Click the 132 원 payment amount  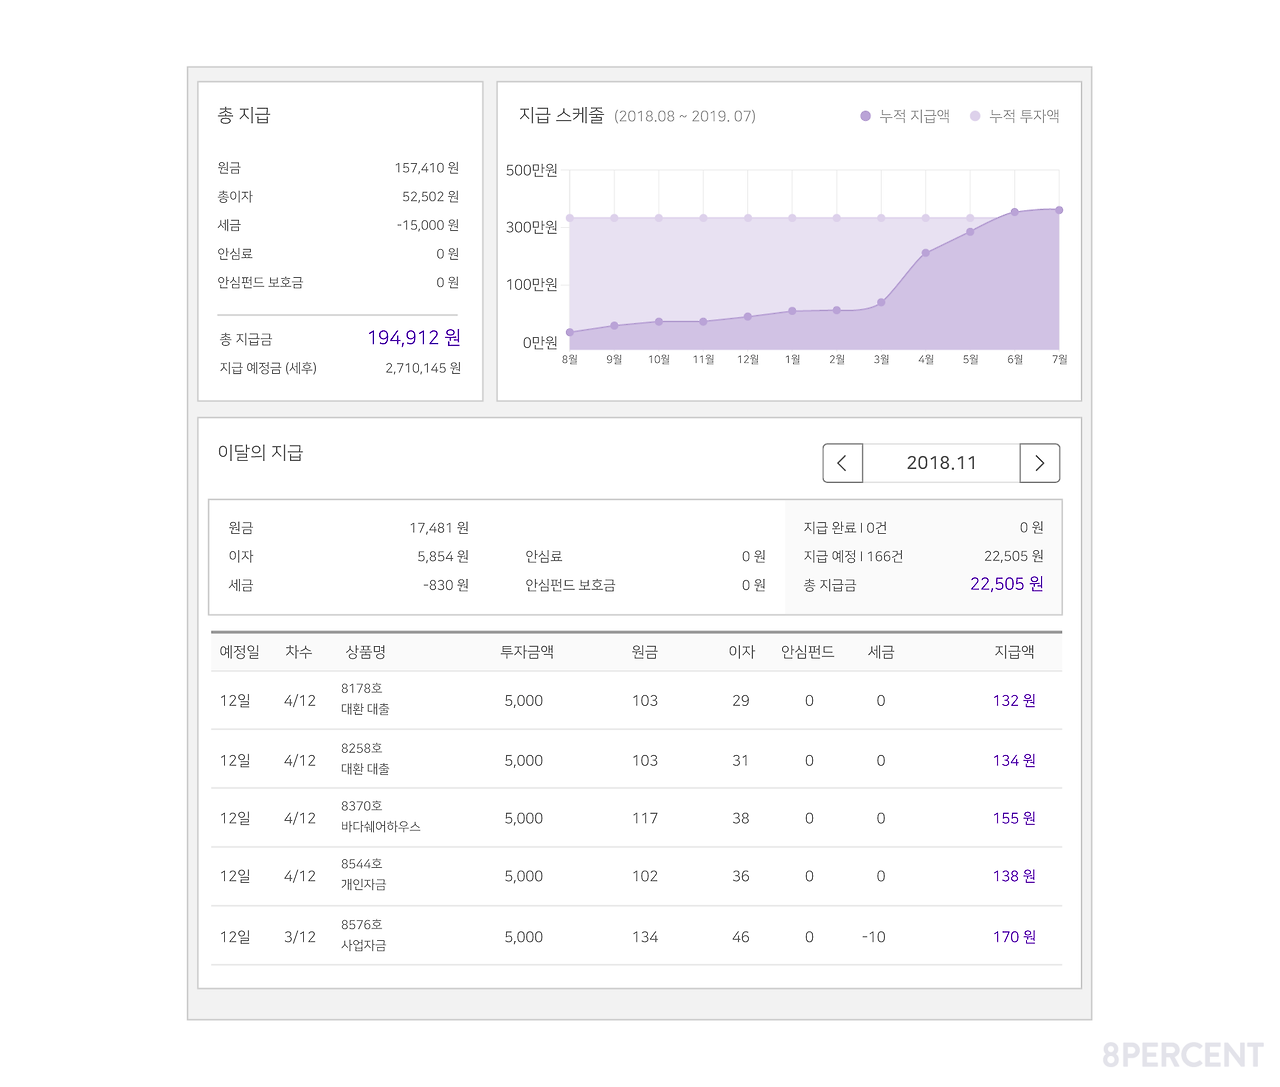(x=1014, y=701)
